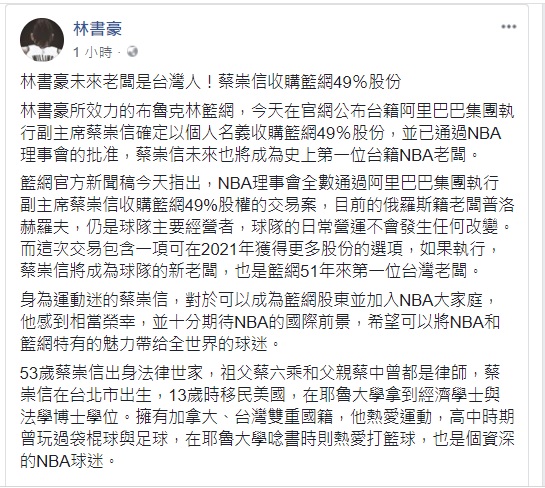Click the line starting '赫羅夫，仍是球隊主要經營者'
The width and height of the screenshot is (545, 488).
pyautogui.click(x=266, y=227)
